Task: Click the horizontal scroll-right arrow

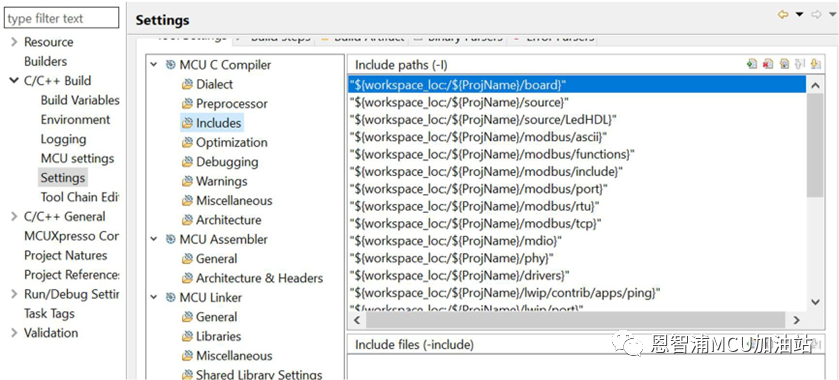Action: pyautogui.click(x=796, y=320)
